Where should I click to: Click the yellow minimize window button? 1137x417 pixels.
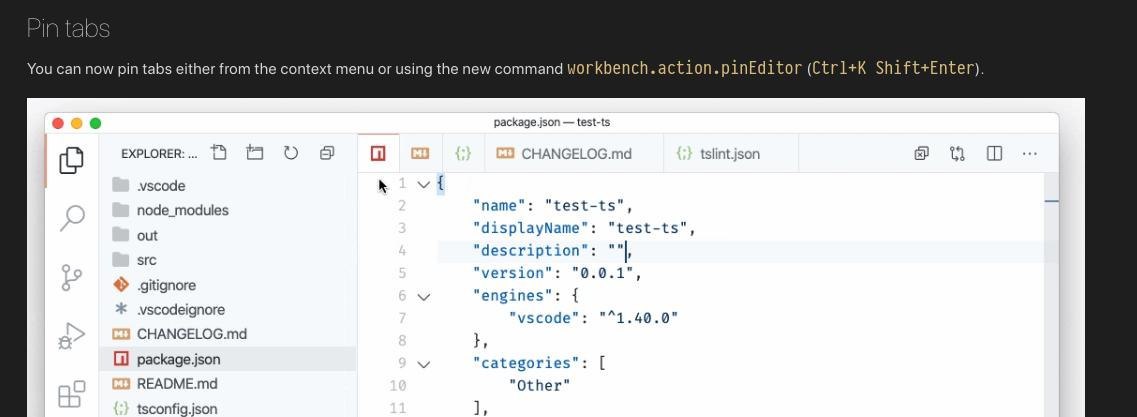(77, 123)
